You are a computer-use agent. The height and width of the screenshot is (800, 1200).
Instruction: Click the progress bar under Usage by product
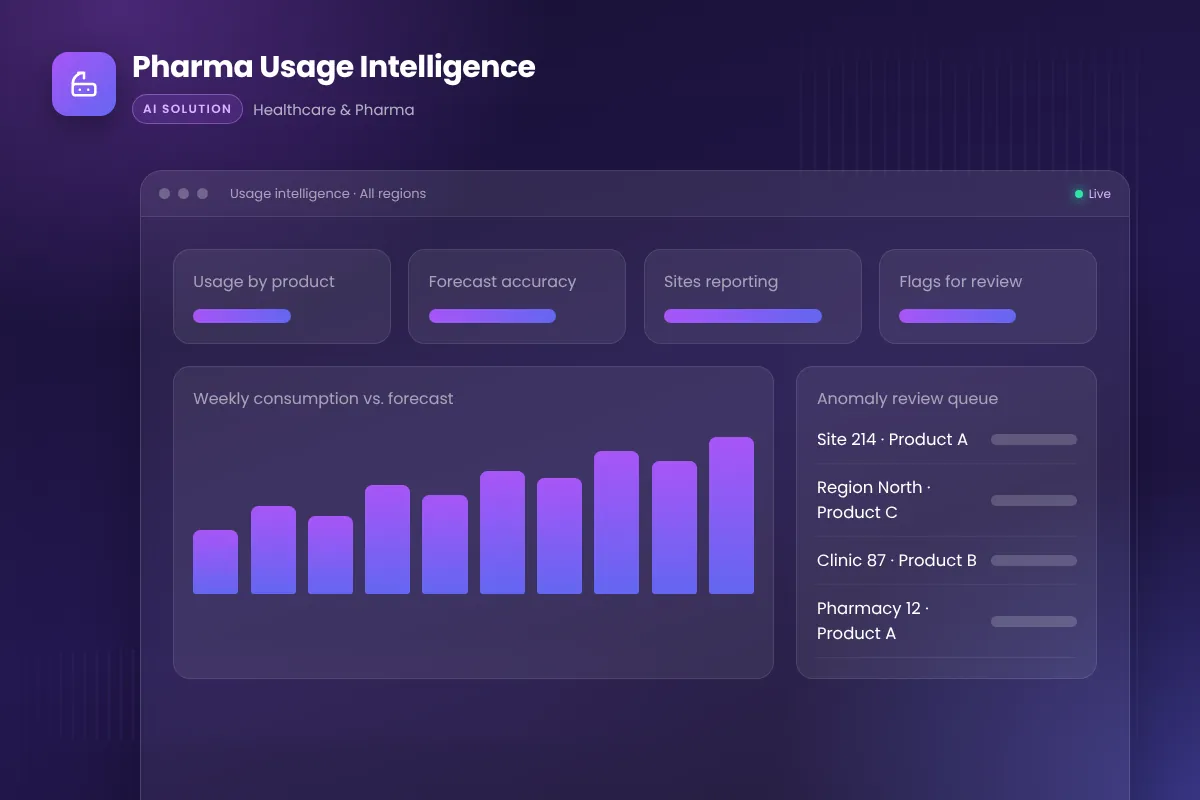pos(242,316)
